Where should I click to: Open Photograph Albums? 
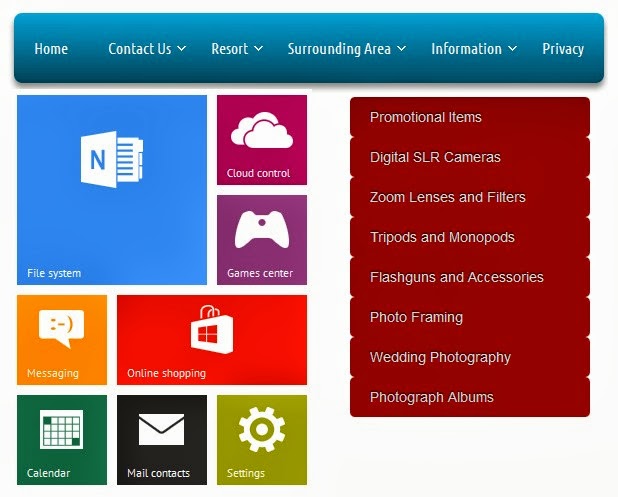pyautogui.click(x=470, y=397)
